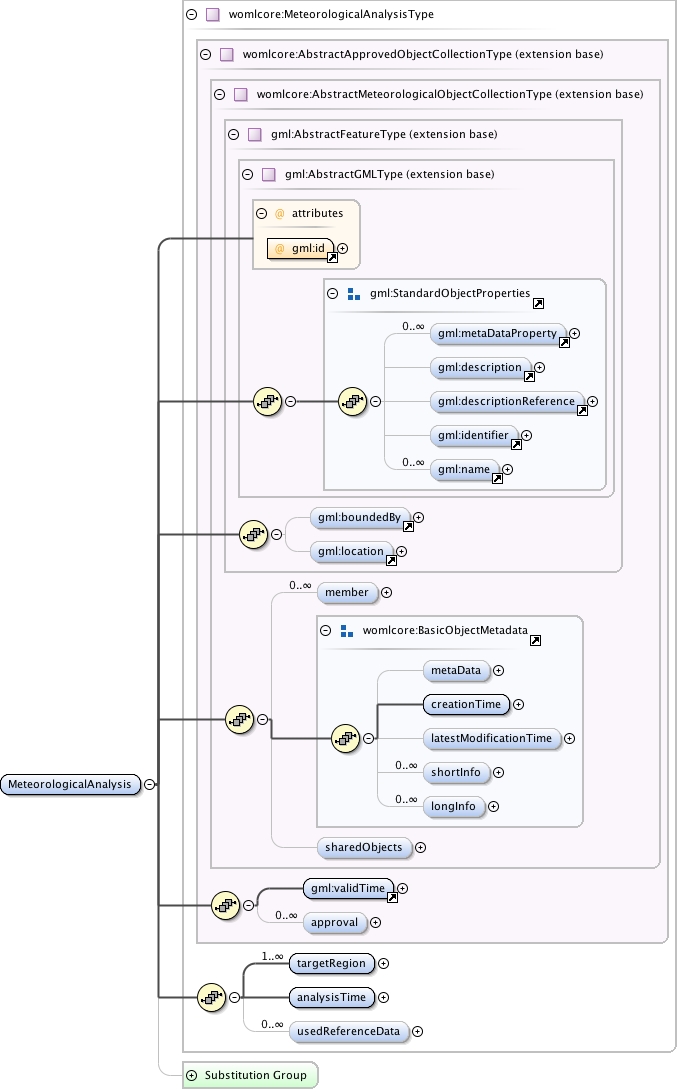Follow reference arrow on gml:boundedBy

409,526
